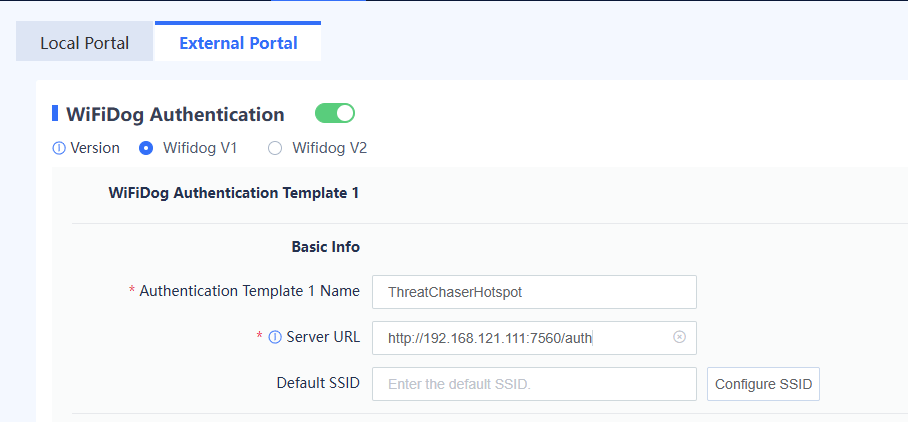
Task: Focus the Server URL input box
Action: [x=520, y=338]
